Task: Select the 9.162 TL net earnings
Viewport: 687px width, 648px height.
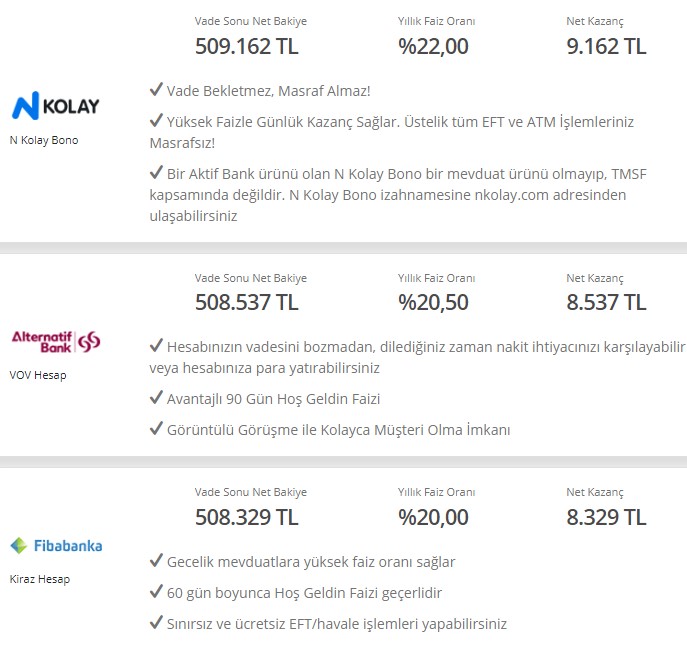Action: [x=606, y=46]
